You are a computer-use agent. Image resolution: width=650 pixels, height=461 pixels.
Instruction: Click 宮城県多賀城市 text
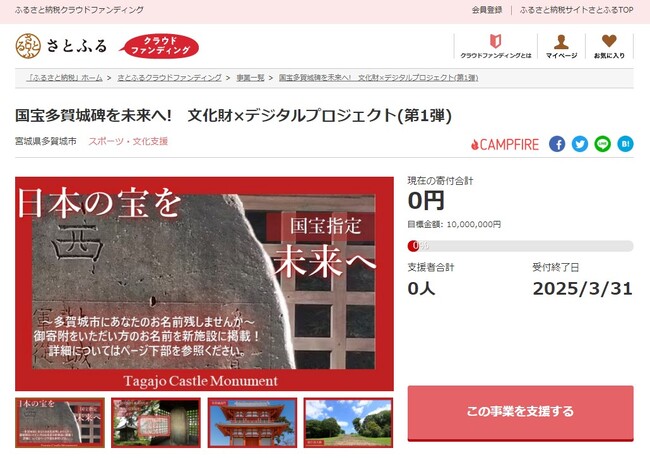[46, 141]
